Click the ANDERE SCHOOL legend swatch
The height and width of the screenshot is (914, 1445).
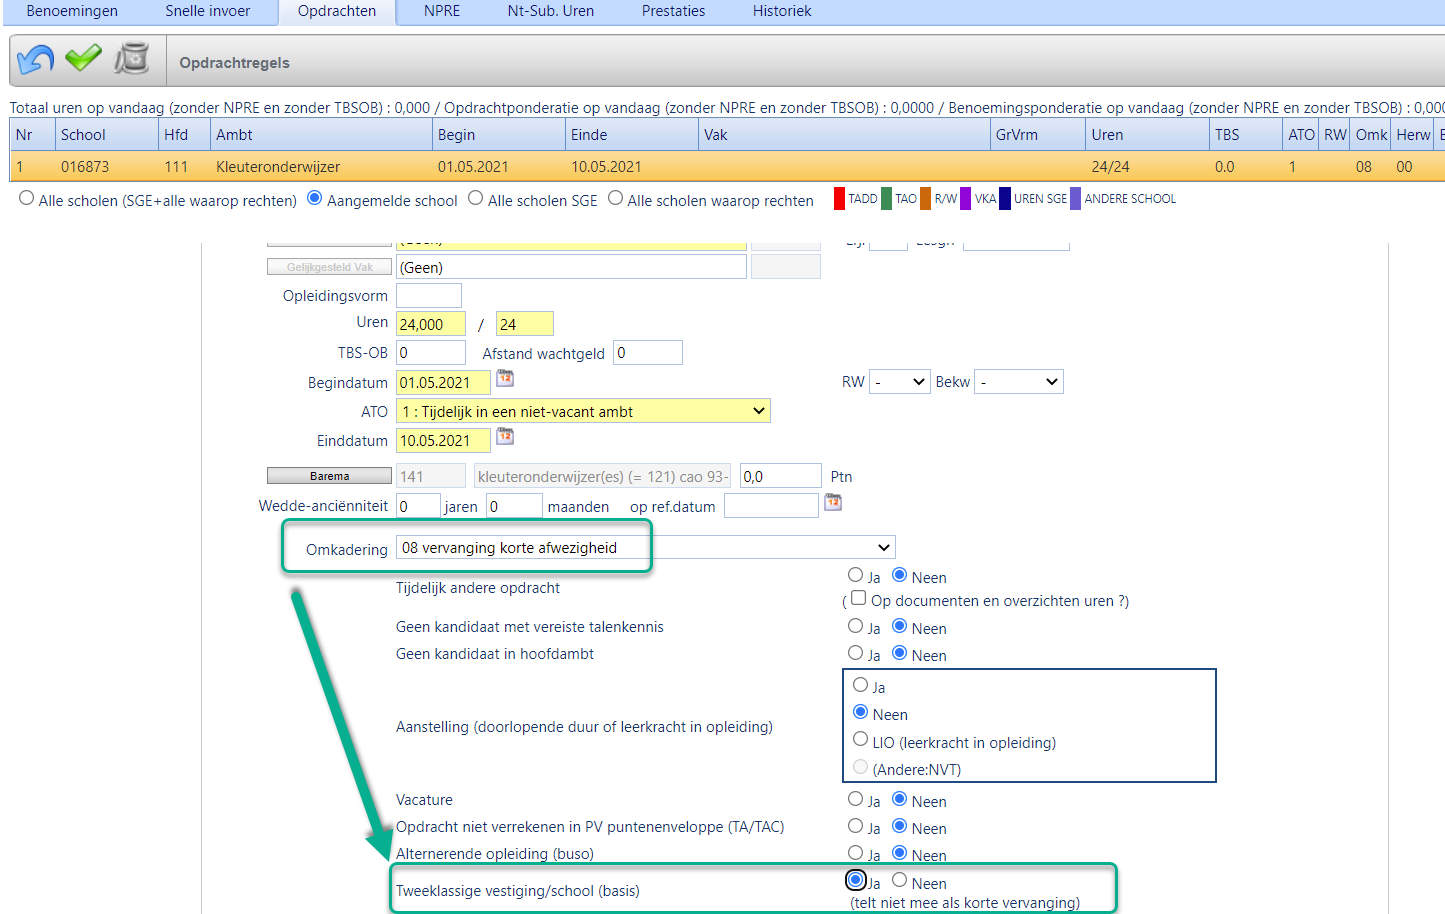pyautogui.click(x=1075, y=199)
